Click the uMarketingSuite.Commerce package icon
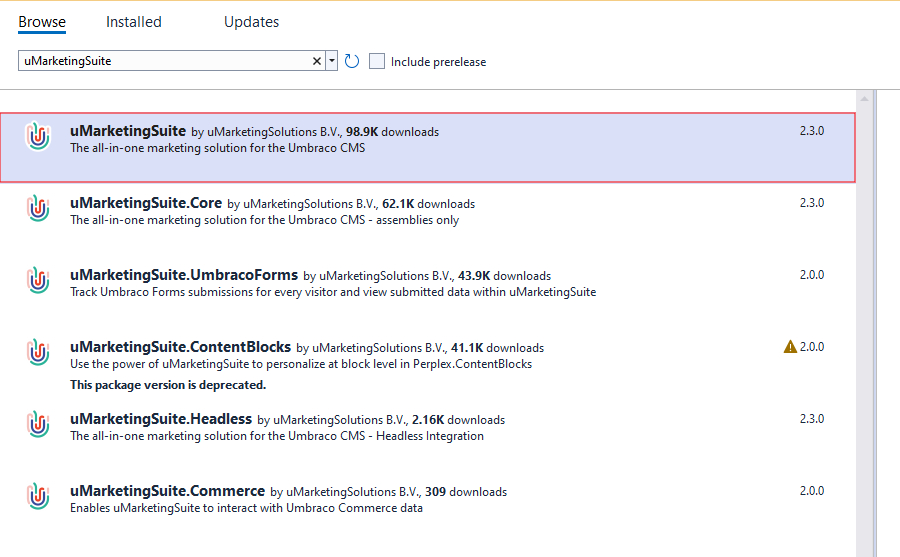The height and width of the screenshot is (557, 900). point(38,497)
